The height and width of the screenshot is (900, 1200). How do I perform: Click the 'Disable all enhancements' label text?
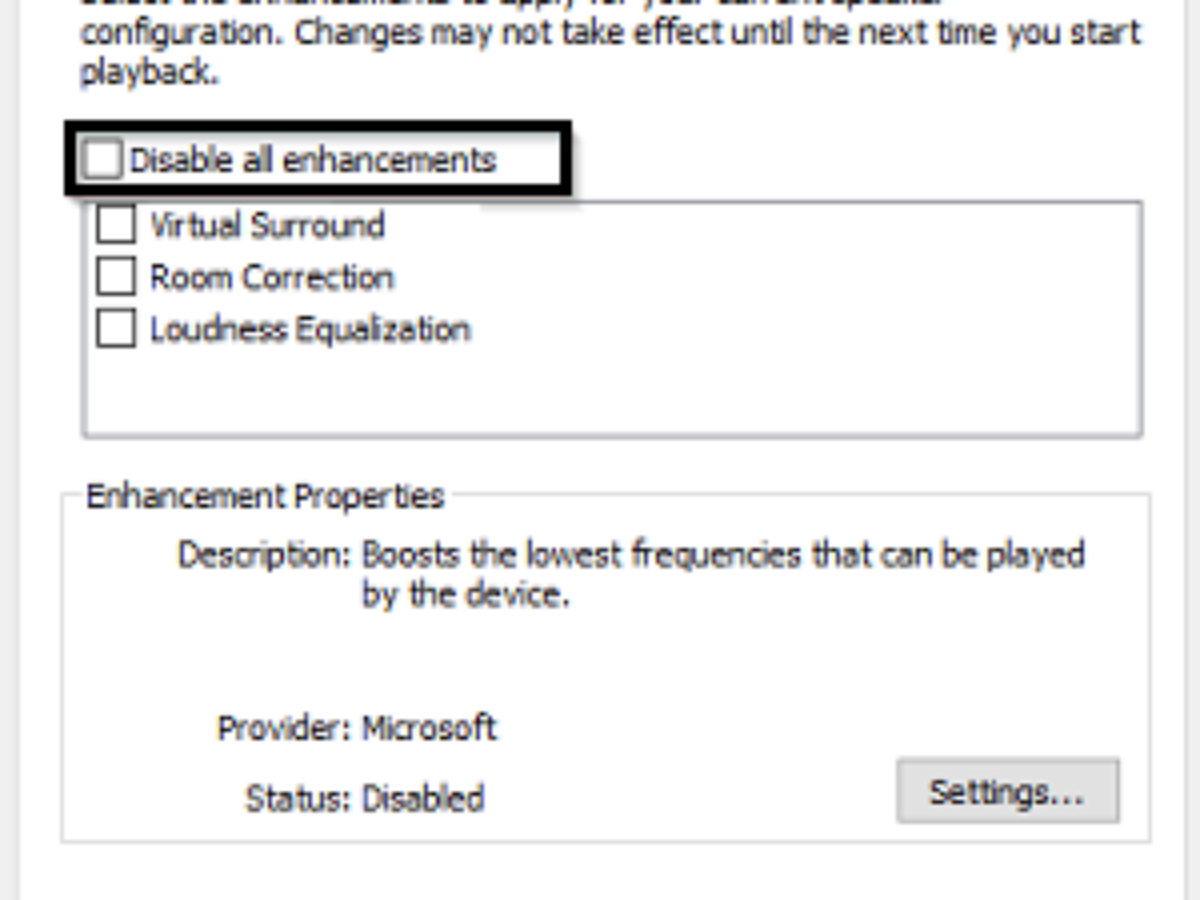click(x=312, y=160)
